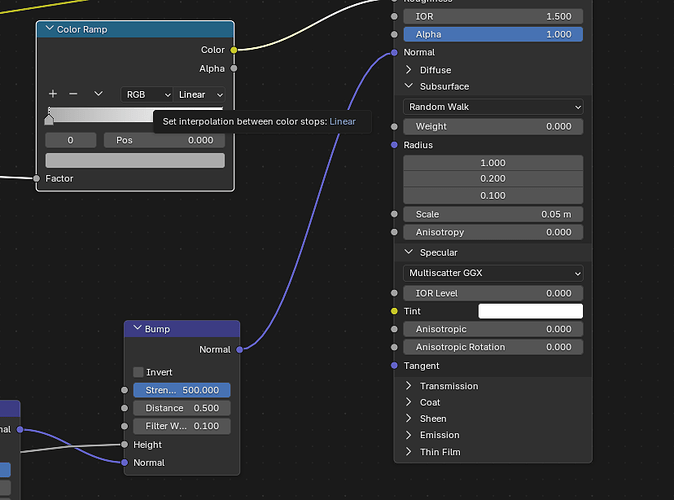Open the Specular Tint white swatch
This screenshot has width=674, height=500.
(x=531, y=311)
